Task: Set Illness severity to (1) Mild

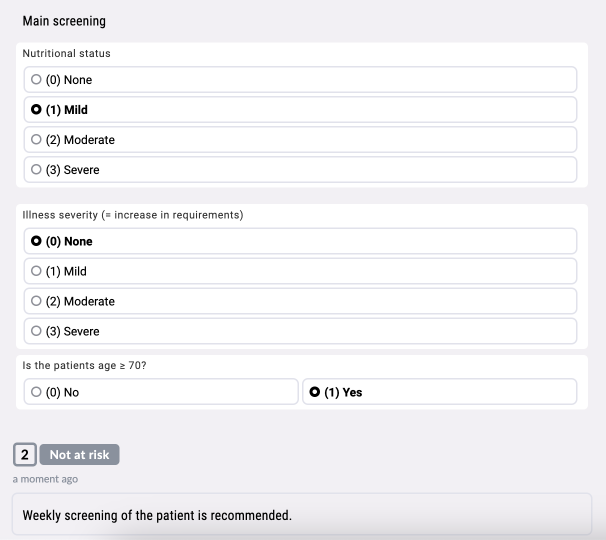Action: (x=300, y=271)
